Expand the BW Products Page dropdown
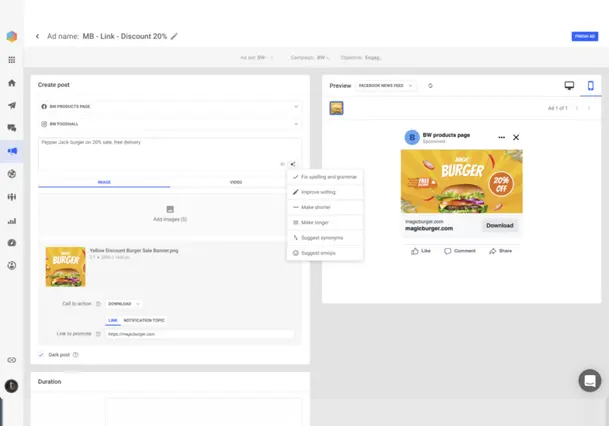Image resolution: width=609 pixels, height=426 pixels. pyautogui.click(x=170, y=106)
